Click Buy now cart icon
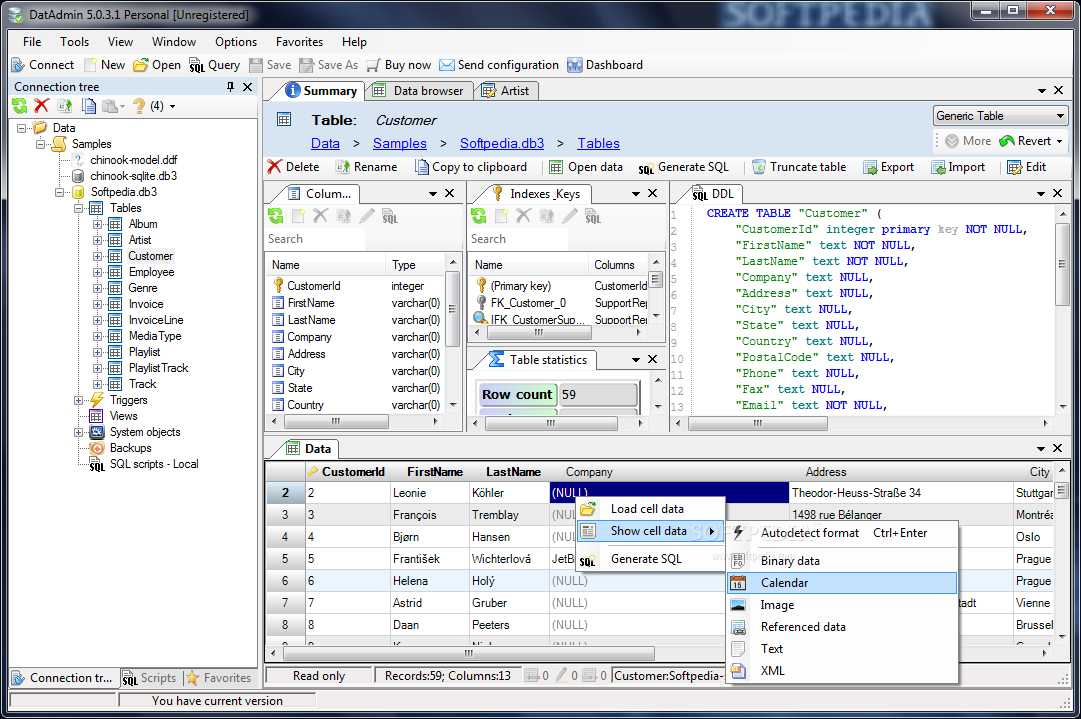This screenshot has width=1081, height=719. tap(373, 65)
